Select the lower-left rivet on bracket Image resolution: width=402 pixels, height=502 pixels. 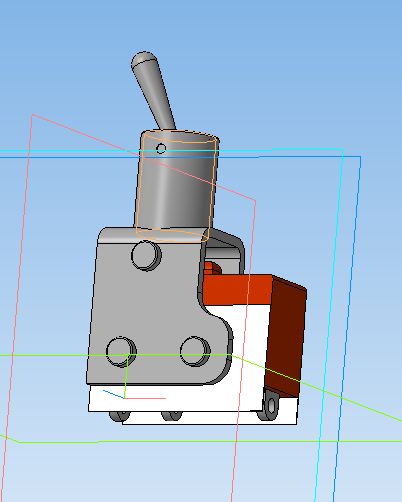click(121, 352)
